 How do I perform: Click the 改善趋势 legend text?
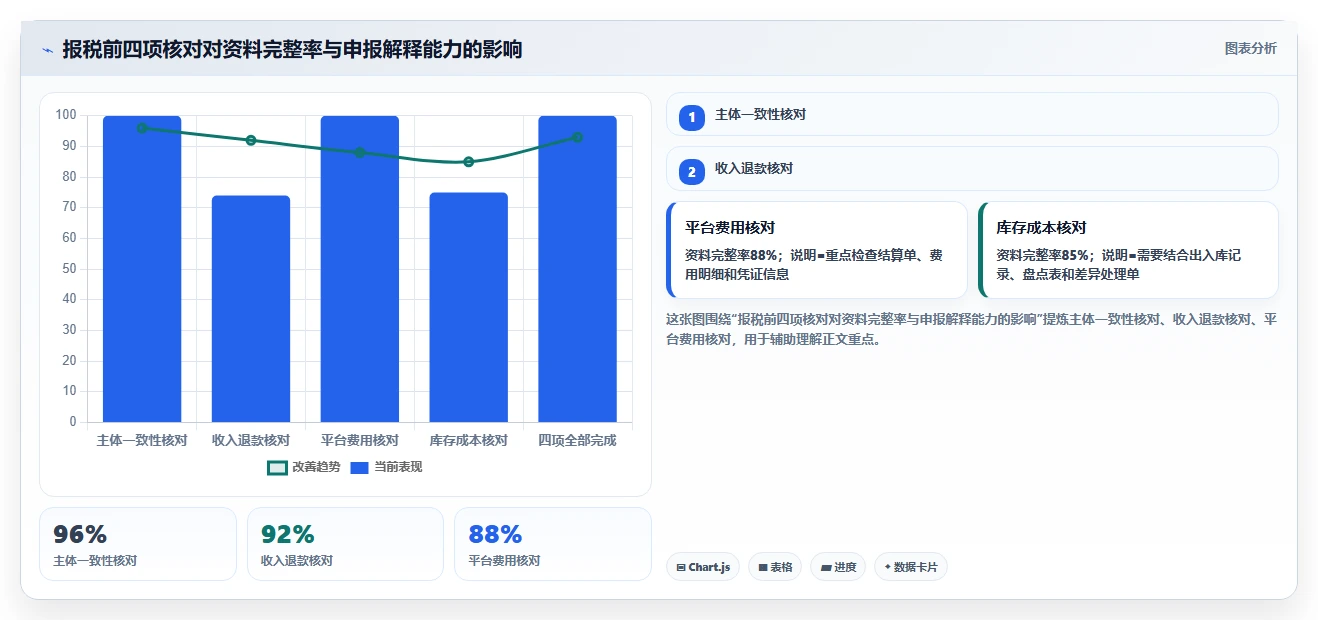coord(316,467)
